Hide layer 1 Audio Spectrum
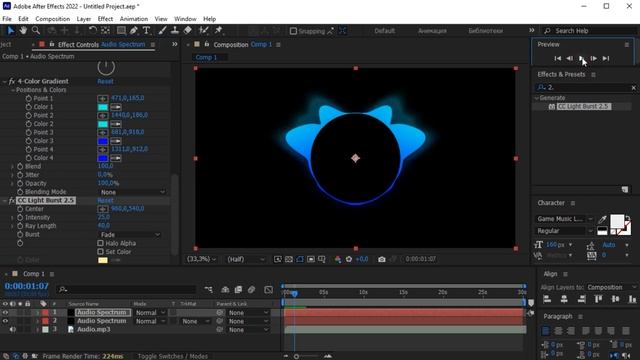640x360 pixels. (5, 313)
